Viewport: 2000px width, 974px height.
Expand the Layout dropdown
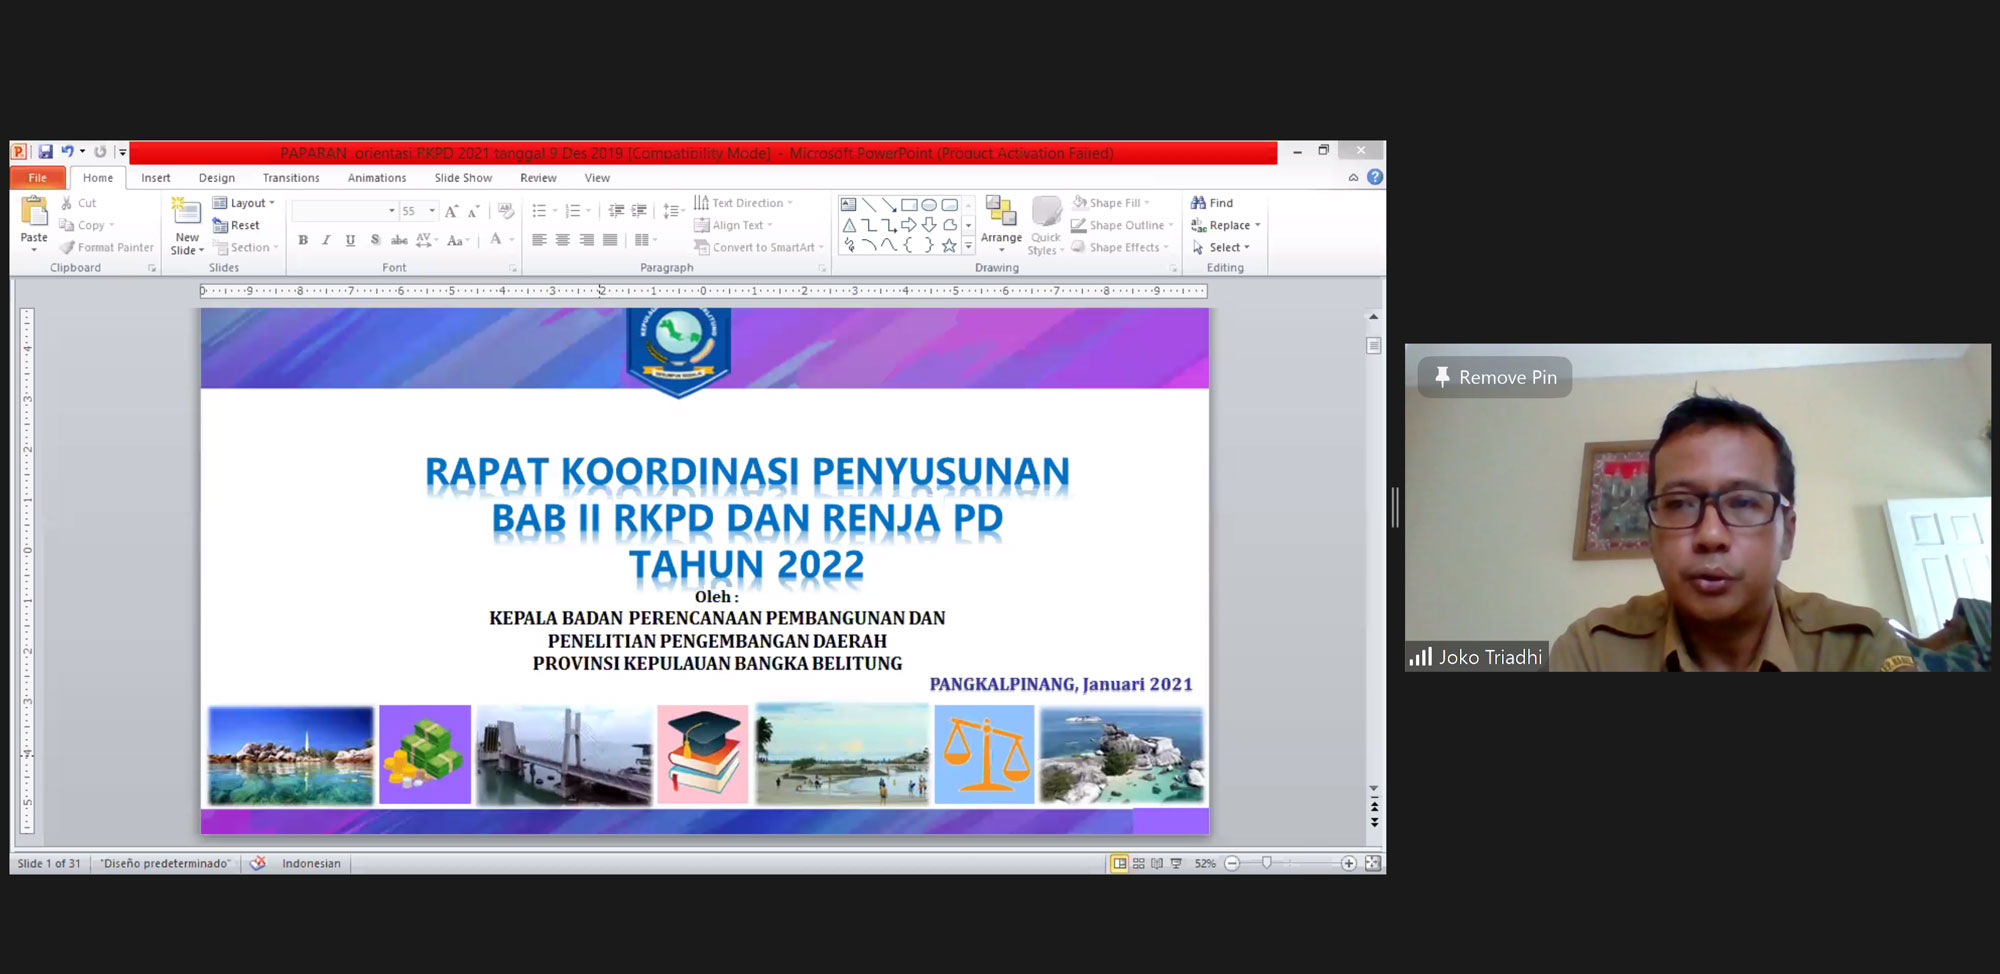coord(271,203)
